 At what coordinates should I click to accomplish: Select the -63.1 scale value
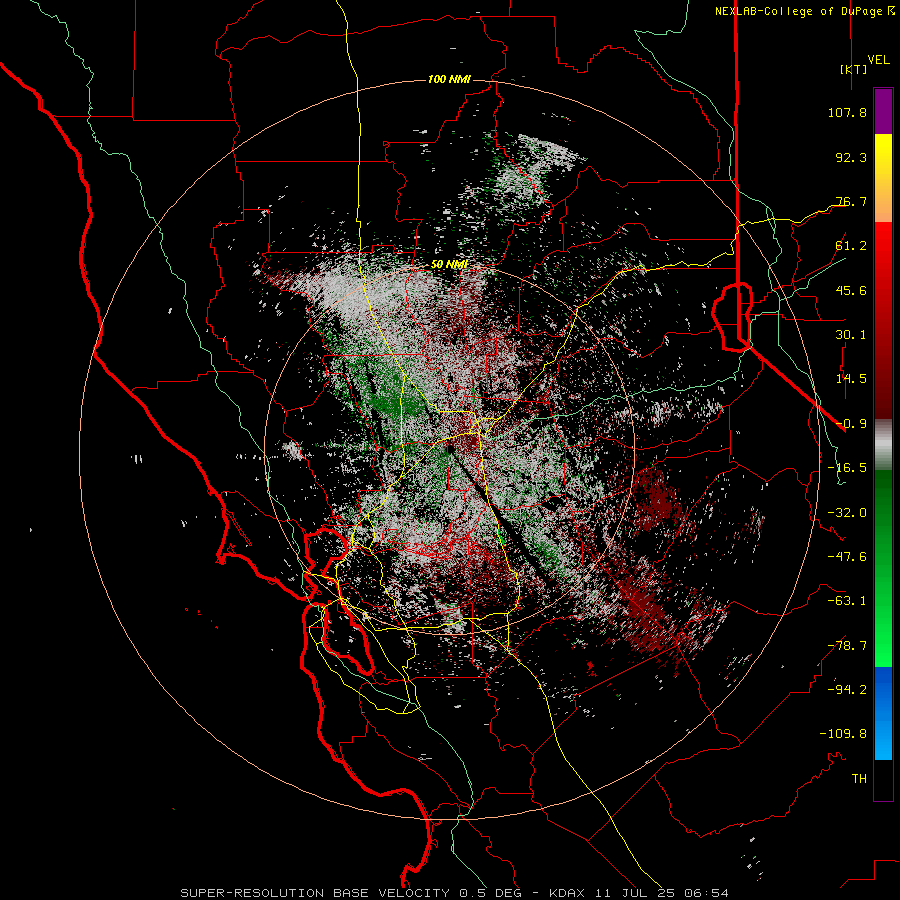tap(847, 601)
